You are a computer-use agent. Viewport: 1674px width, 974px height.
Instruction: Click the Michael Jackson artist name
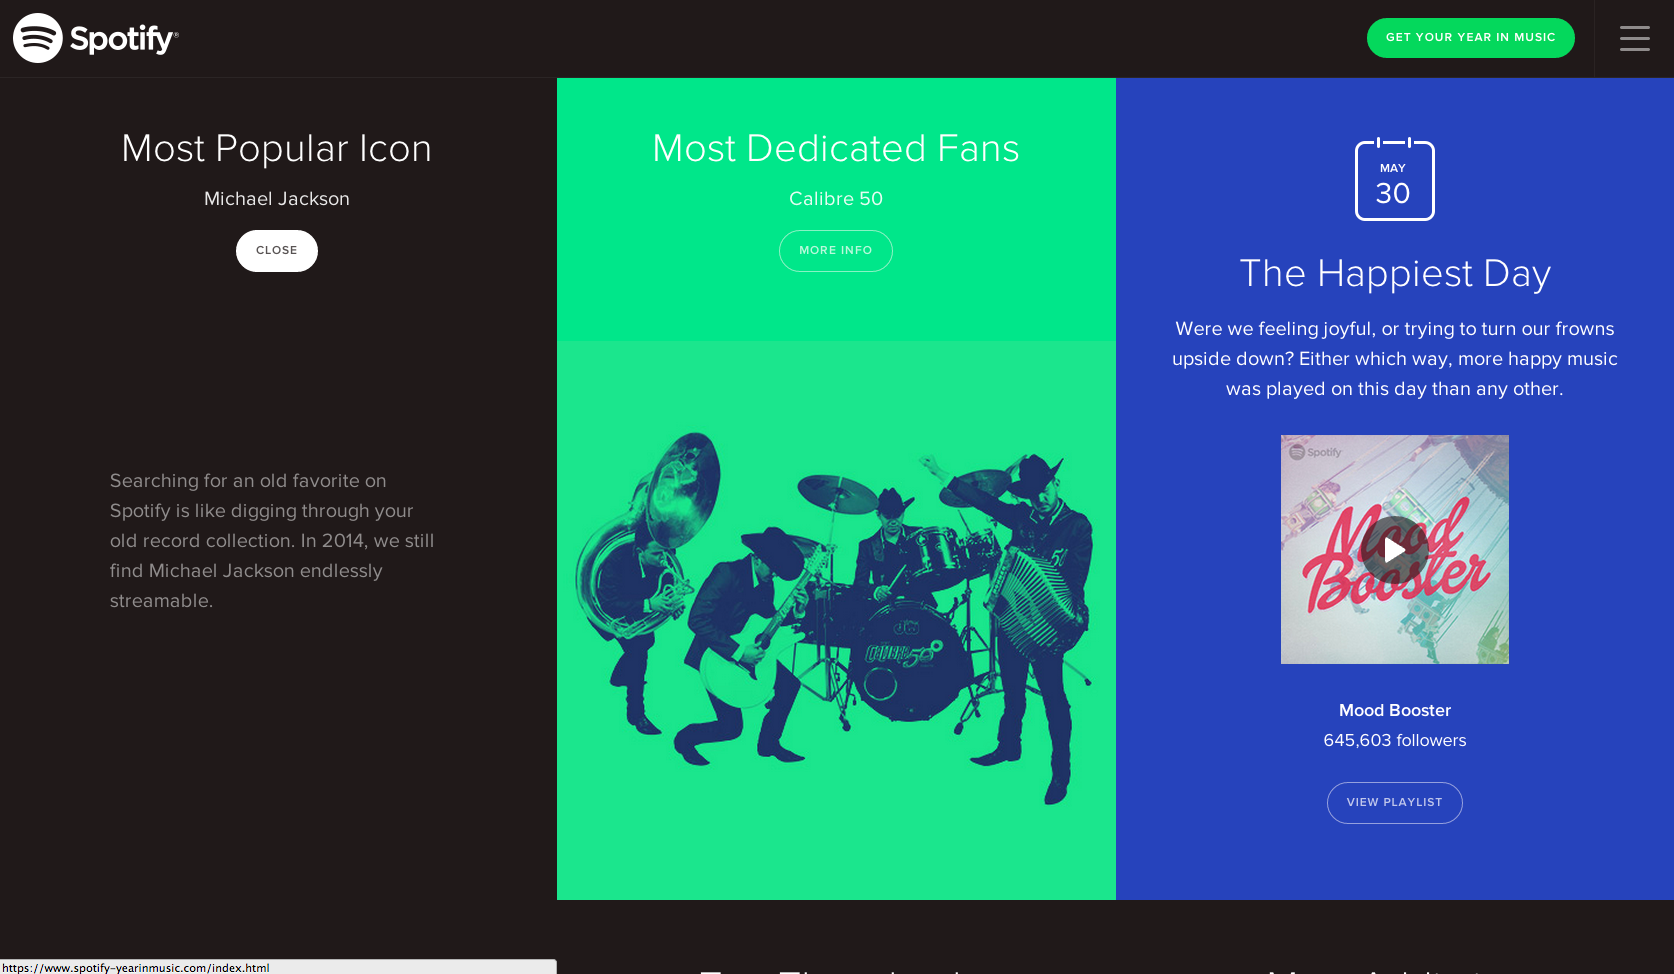pyautogui.click(x=277, y=199)
